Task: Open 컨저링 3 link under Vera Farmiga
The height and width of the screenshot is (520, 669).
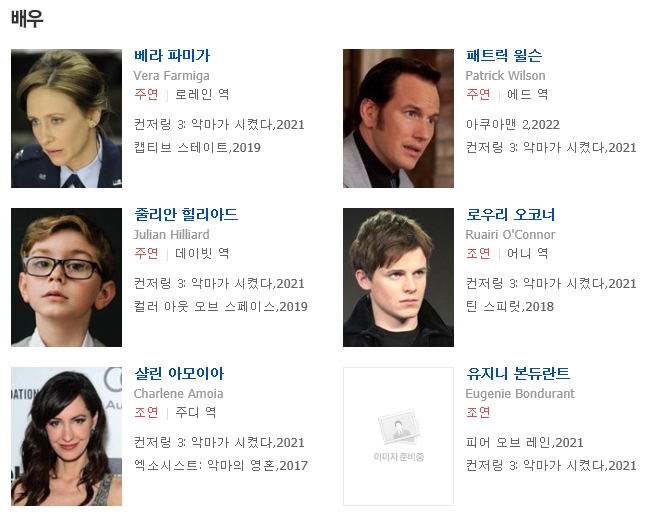Action: click(x=219, y=125)
